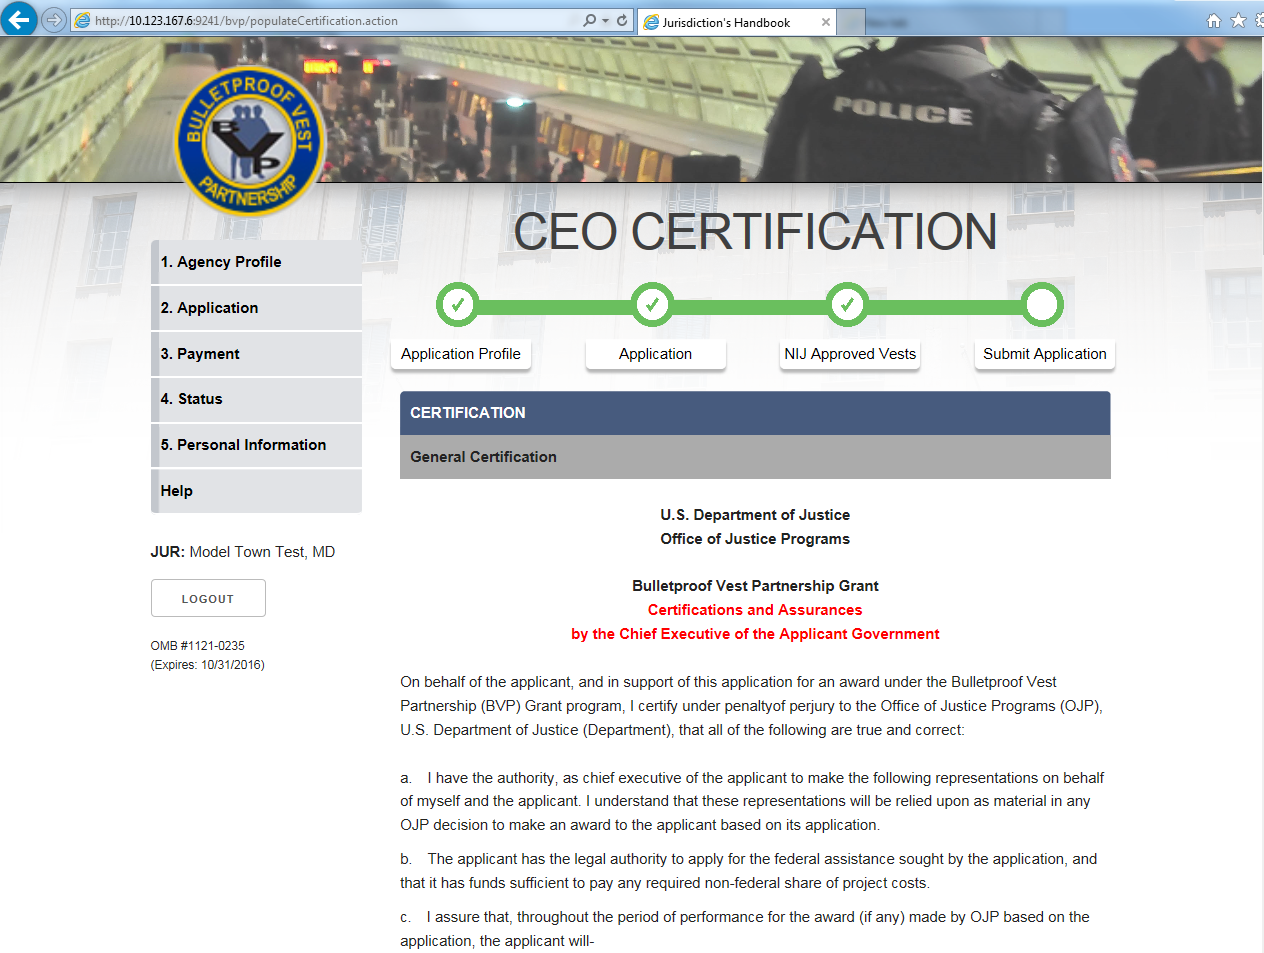Image resolution: width=1264 pixels, height=953 pixels.
Task: Click the Application Profile step checkmark circle
Action: point(457,304)
